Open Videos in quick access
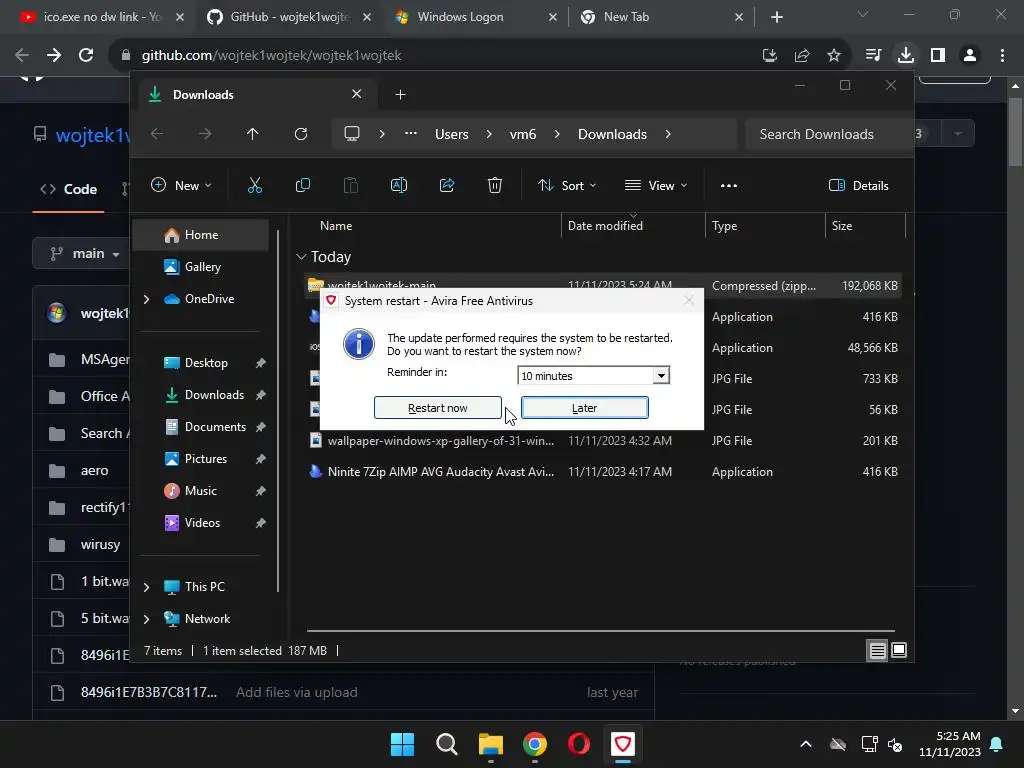This screenshot has height=768, width=1024. pos(202,523)
